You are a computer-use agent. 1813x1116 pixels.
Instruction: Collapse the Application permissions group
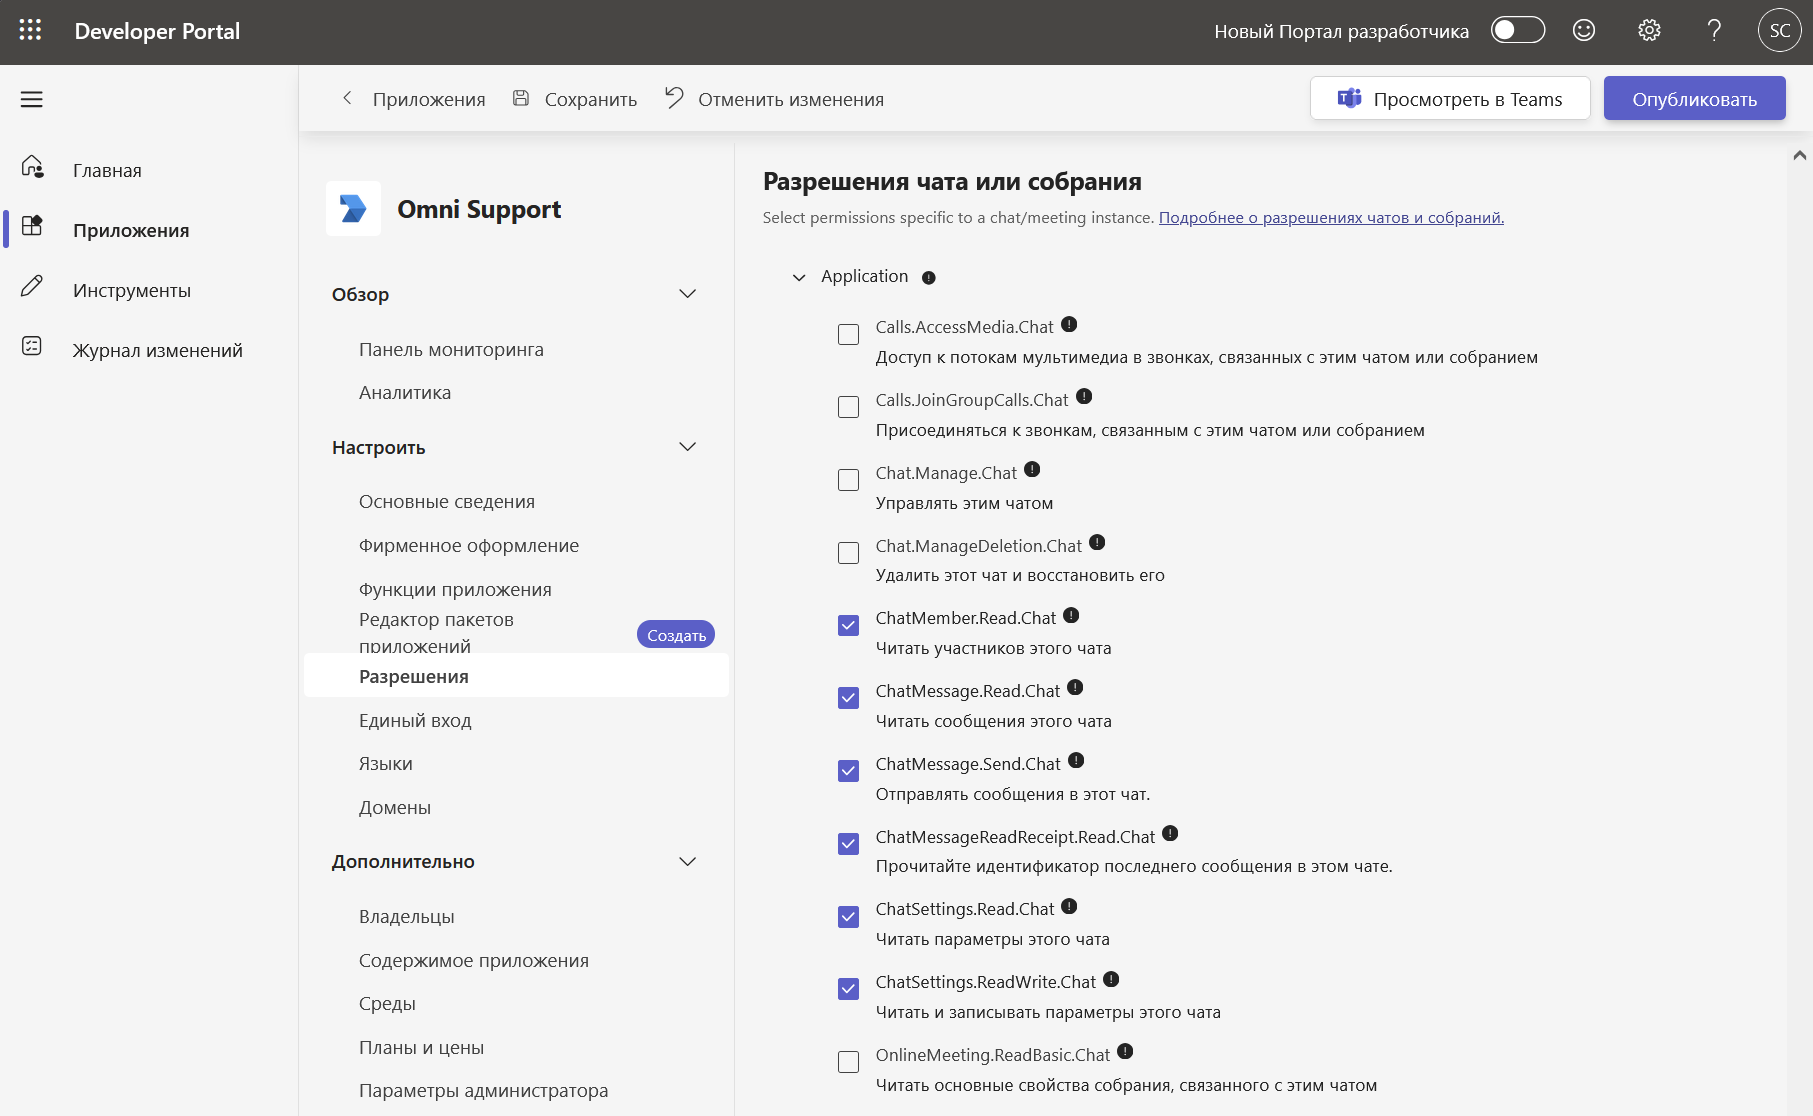[799, 278]
